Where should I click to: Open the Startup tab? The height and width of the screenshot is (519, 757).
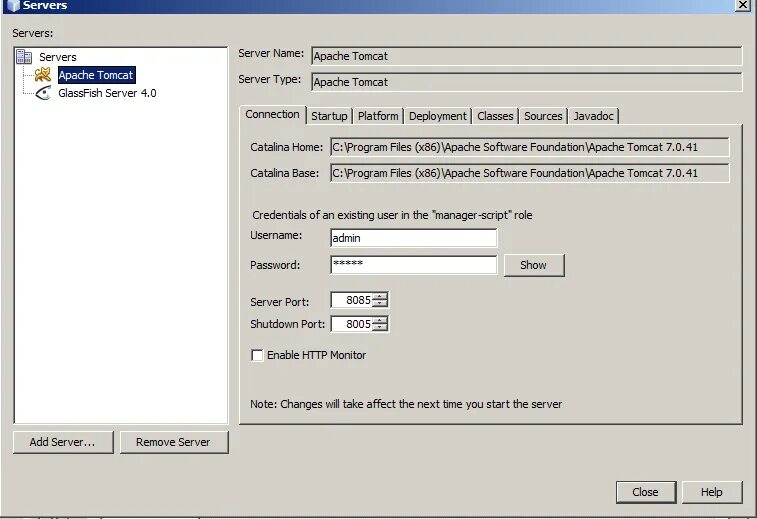(329, 116)
